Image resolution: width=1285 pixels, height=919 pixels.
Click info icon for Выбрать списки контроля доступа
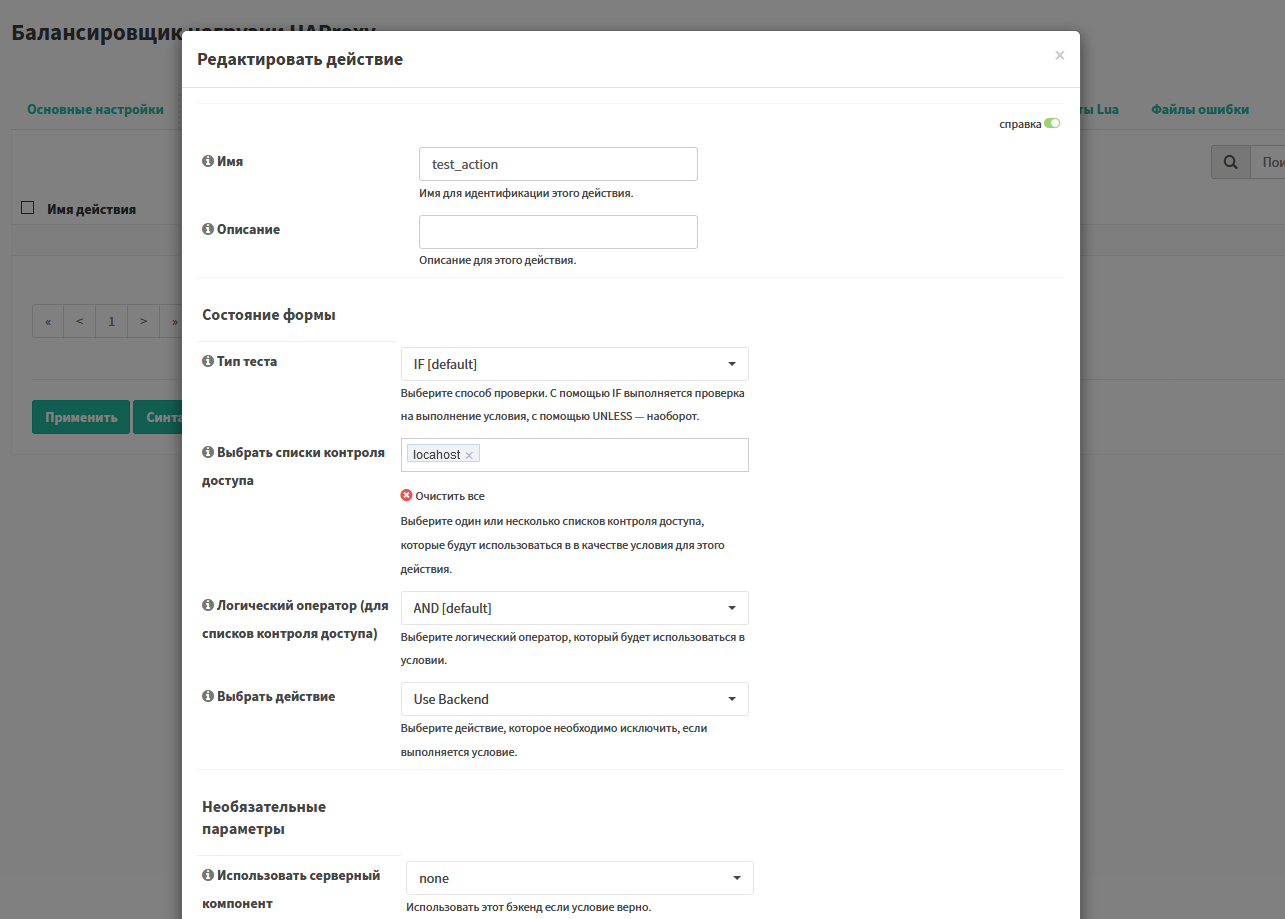[x=208, y=451]
